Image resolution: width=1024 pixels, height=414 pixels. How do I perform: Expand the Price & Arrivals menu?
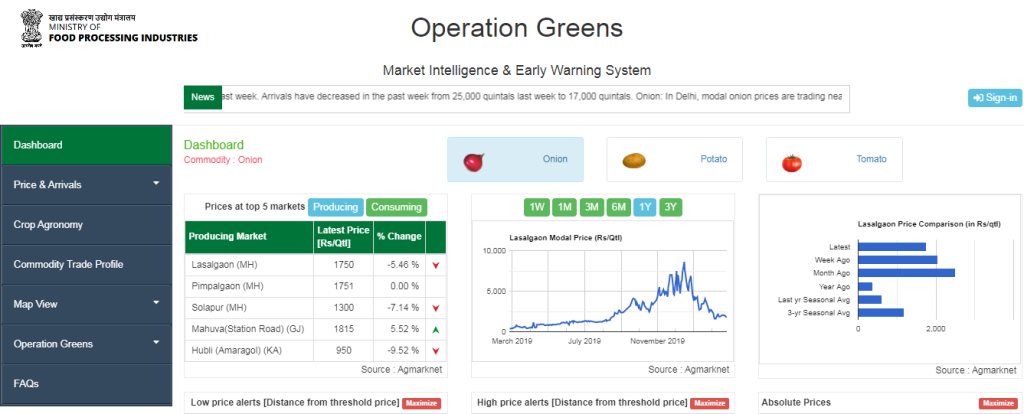pos(86,185)
